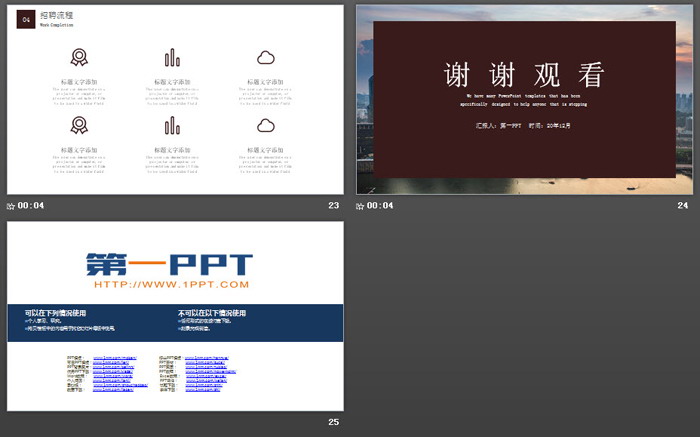Click the bottom-row cloud icon in slide 23
Viewport: 700px width, 437px height.
click(266, 125)
